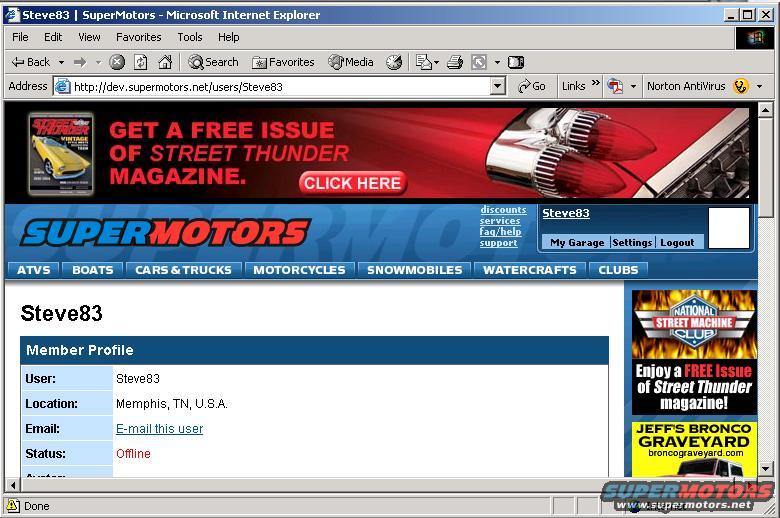The image size is (780, 518).
Task: Click the "E-mail this user" link
Action: click(159, 429)
